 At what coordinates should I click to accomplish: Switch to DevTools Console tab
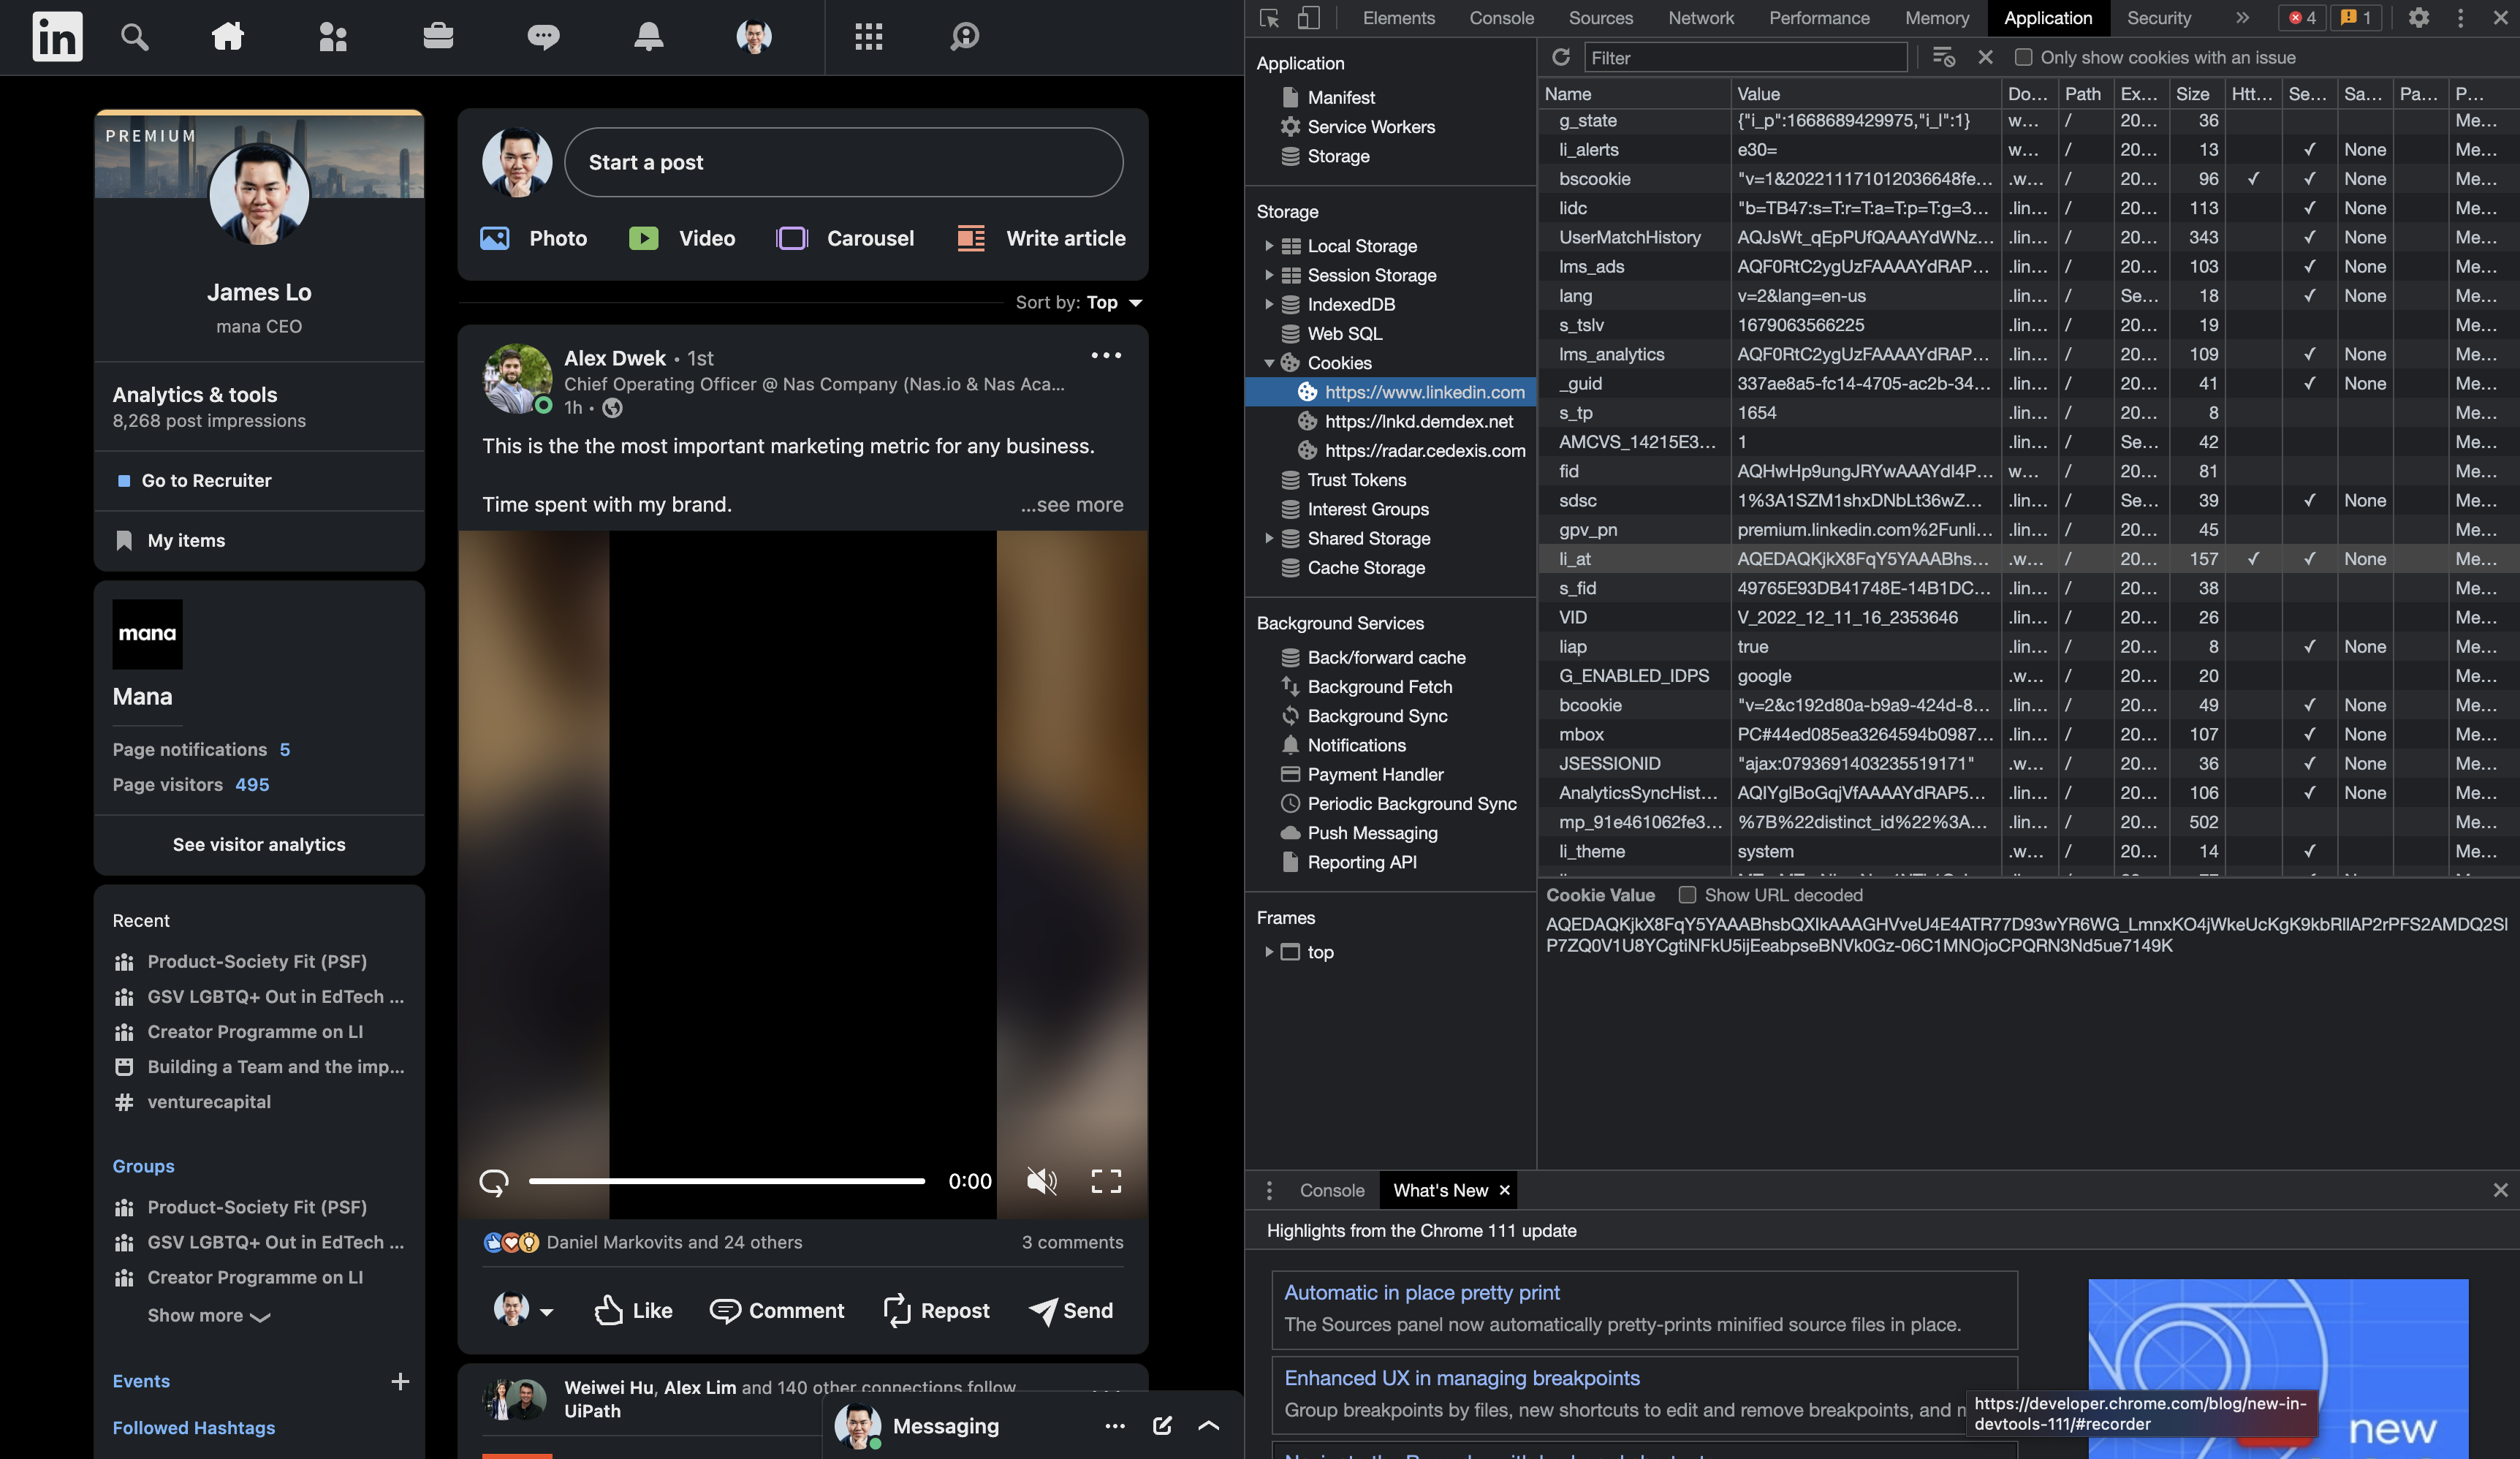[1501, 18]
